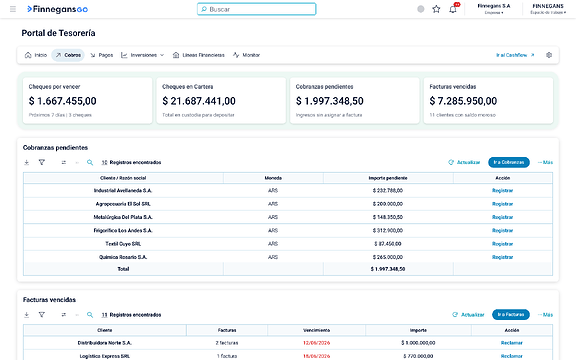Select the Cobros tab
576x360 pixels.
coord(68,55)
